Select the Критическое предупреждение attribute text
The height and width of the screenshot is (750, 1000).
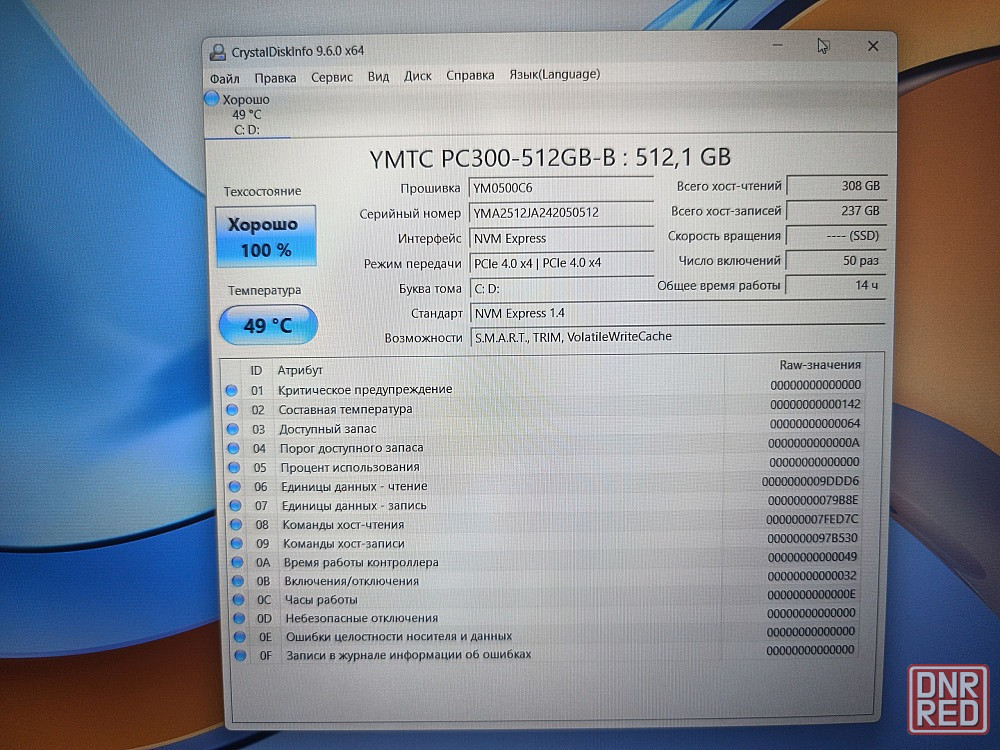pos(365,390)
